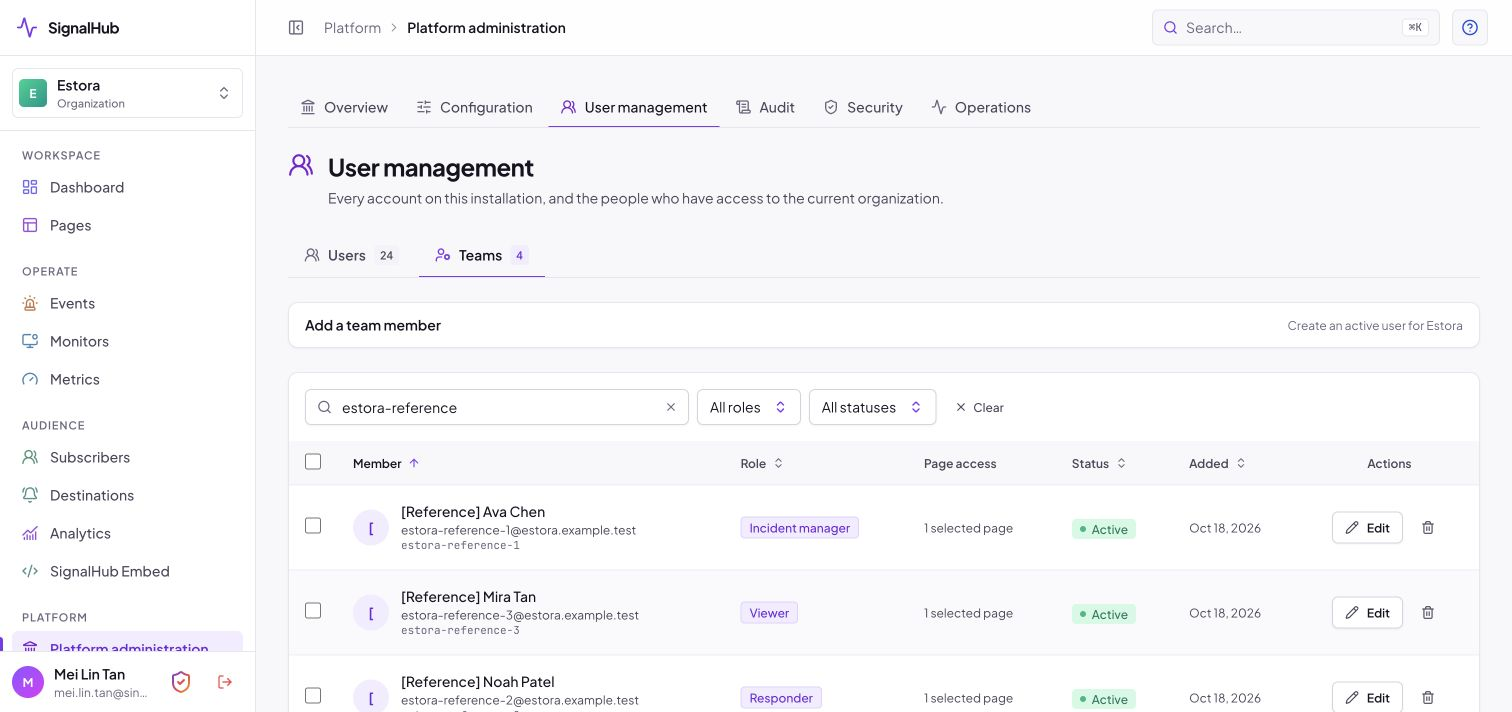The width and height of the screenshot is (1512, 712).
Task: Open the All roles filter dropdown
Action: pyautogui.click(x=749, y=407)
